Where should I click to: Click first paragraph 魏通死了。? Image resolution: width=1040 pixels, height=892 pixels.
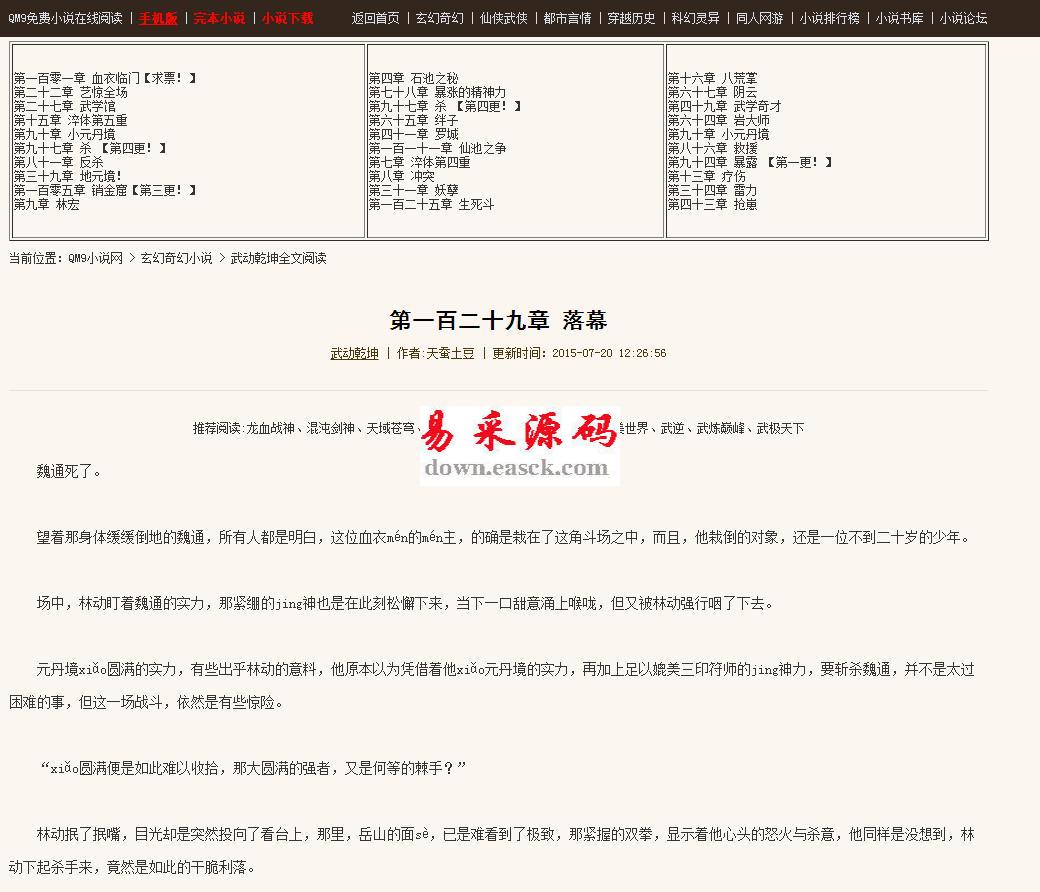[69, 472]
